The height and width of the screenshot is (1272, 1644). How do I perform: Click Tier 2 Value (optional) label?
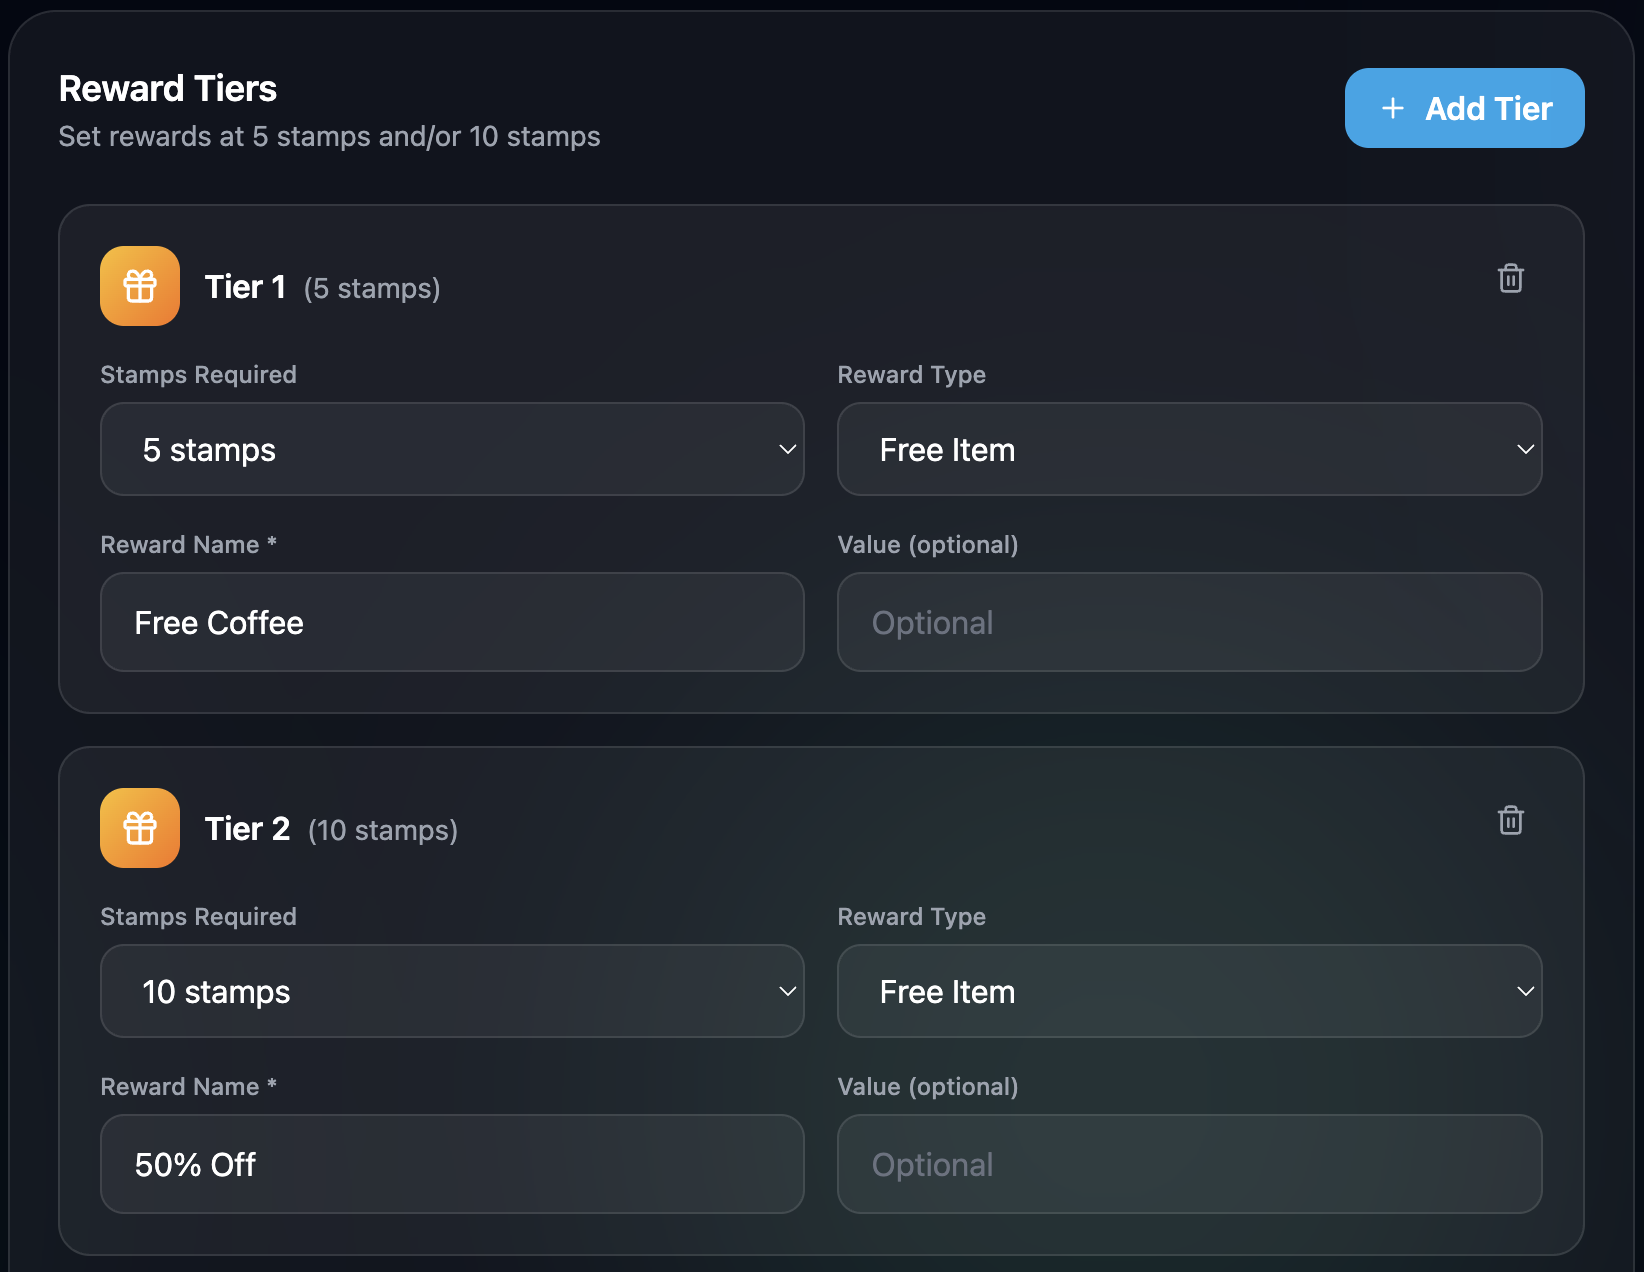[x=927, y=1087]
